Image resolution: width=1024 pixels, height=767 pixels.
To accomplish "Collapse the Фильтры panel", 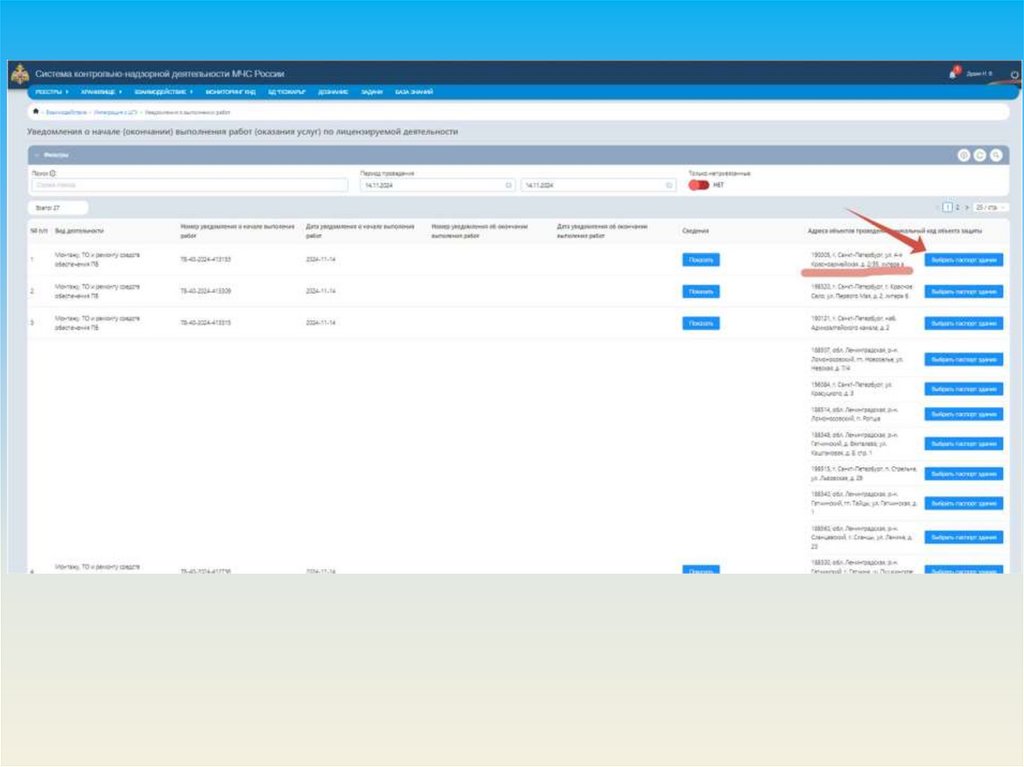I will pos(37,155).
